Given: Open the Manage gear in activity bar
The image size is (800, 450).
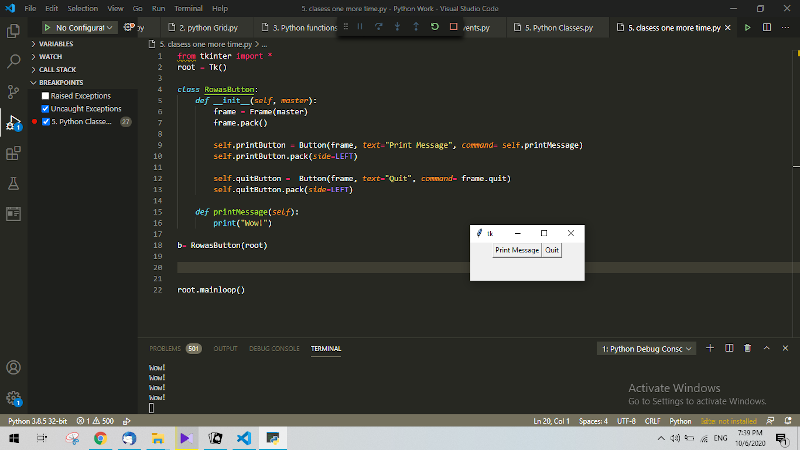Looking at the screenshot, I should click(x=13, y=398).
